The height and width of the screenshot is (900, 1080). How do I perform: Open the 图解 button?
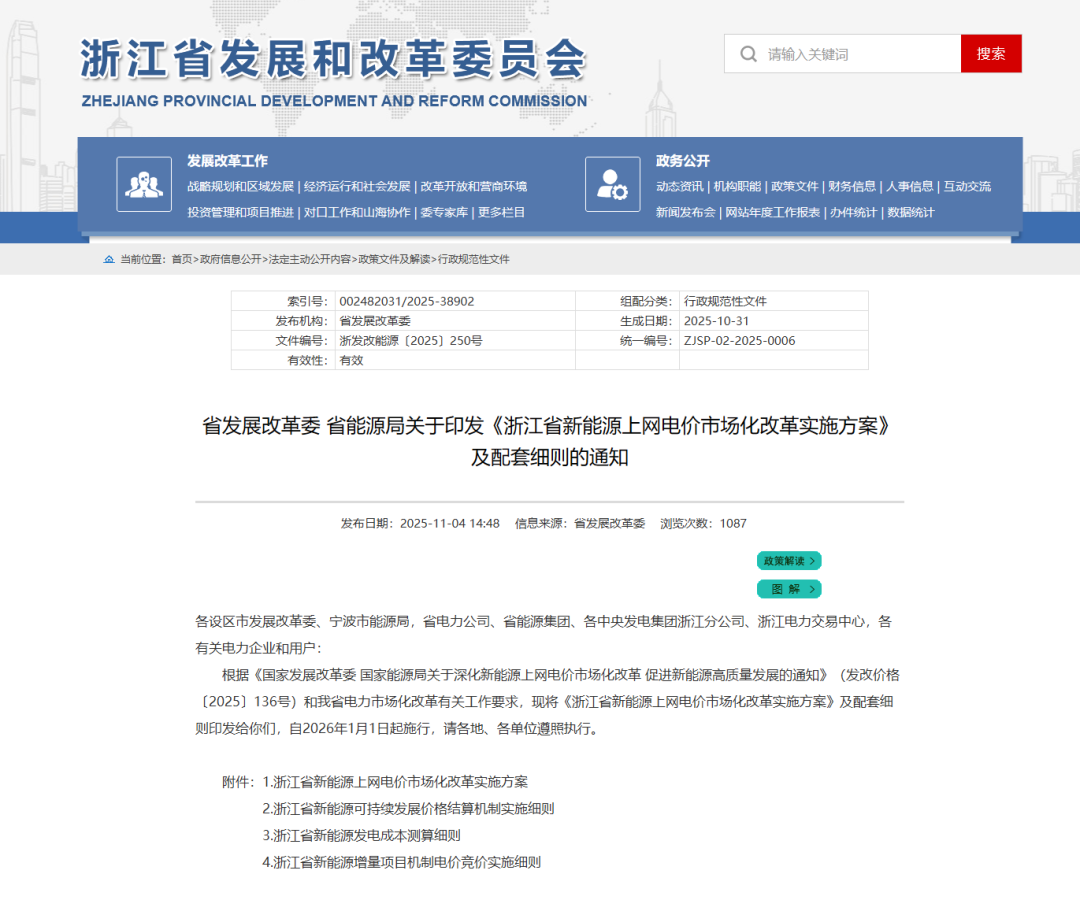pos(789,589)
